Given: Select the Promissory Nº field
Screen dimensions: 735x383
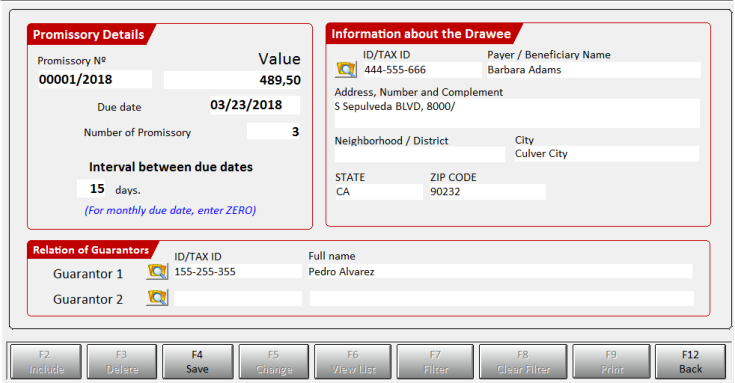Looking at the screenshot, I should pos(95,79).
